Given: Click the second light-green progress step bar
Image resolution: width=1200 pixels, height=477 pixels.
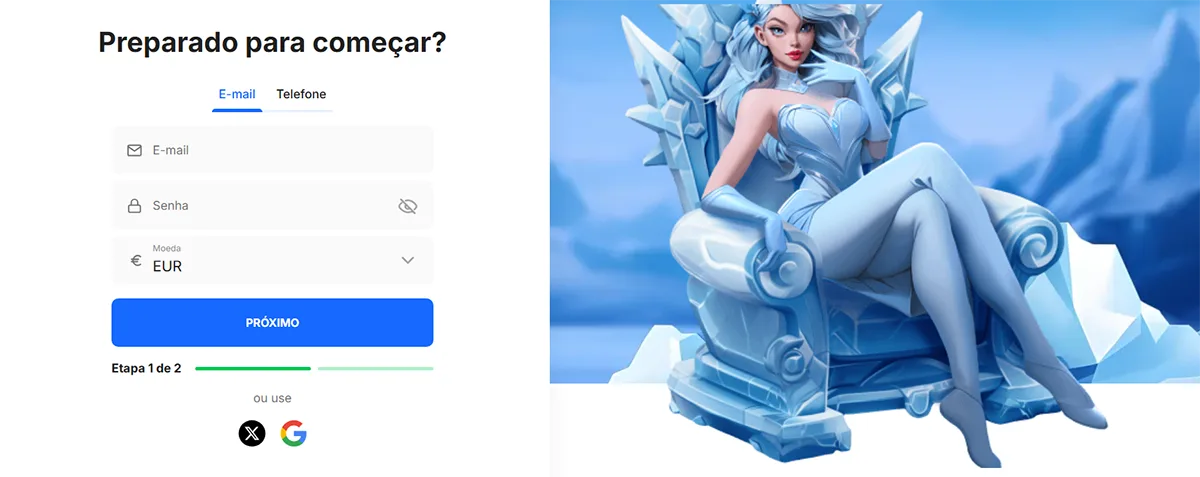Looking at the screenshot, I should (375, 368).
